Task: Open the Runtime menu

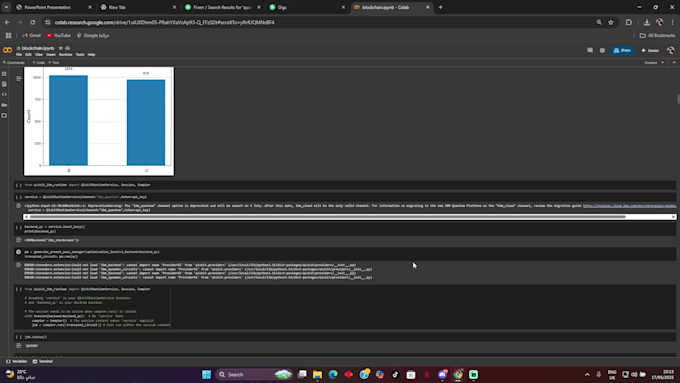Action: (65, 55)
